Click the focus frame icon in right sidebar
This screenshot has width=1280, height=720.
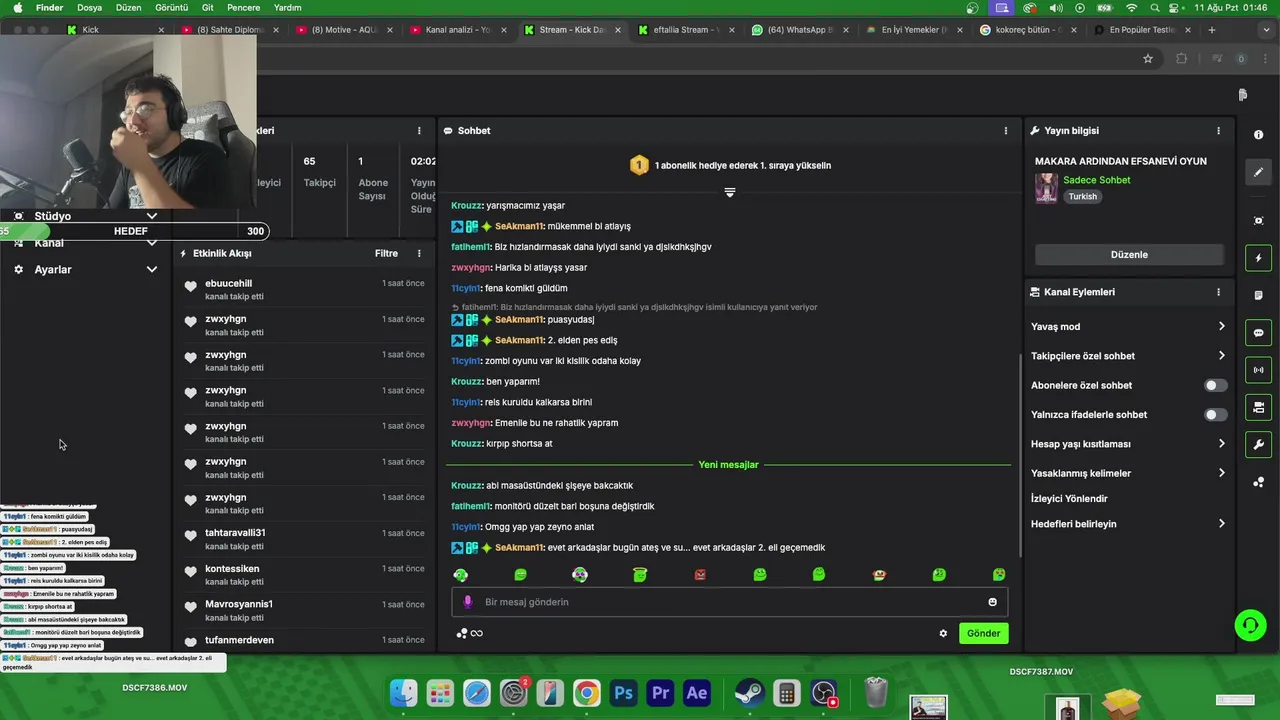pos(1258,221)
